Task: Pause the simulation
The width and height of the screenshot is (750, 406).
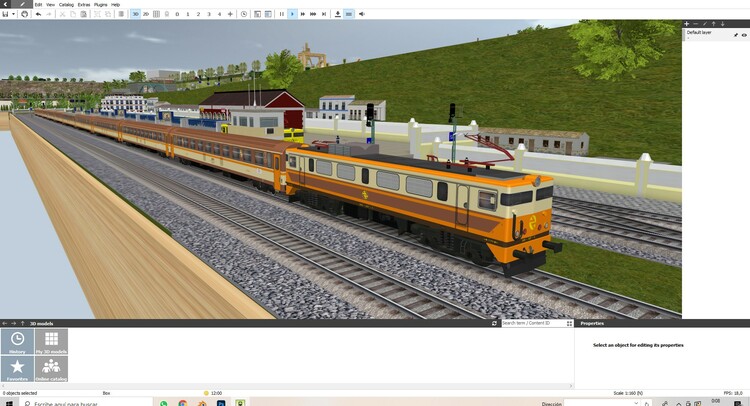Action: click(x=281, y=14)
